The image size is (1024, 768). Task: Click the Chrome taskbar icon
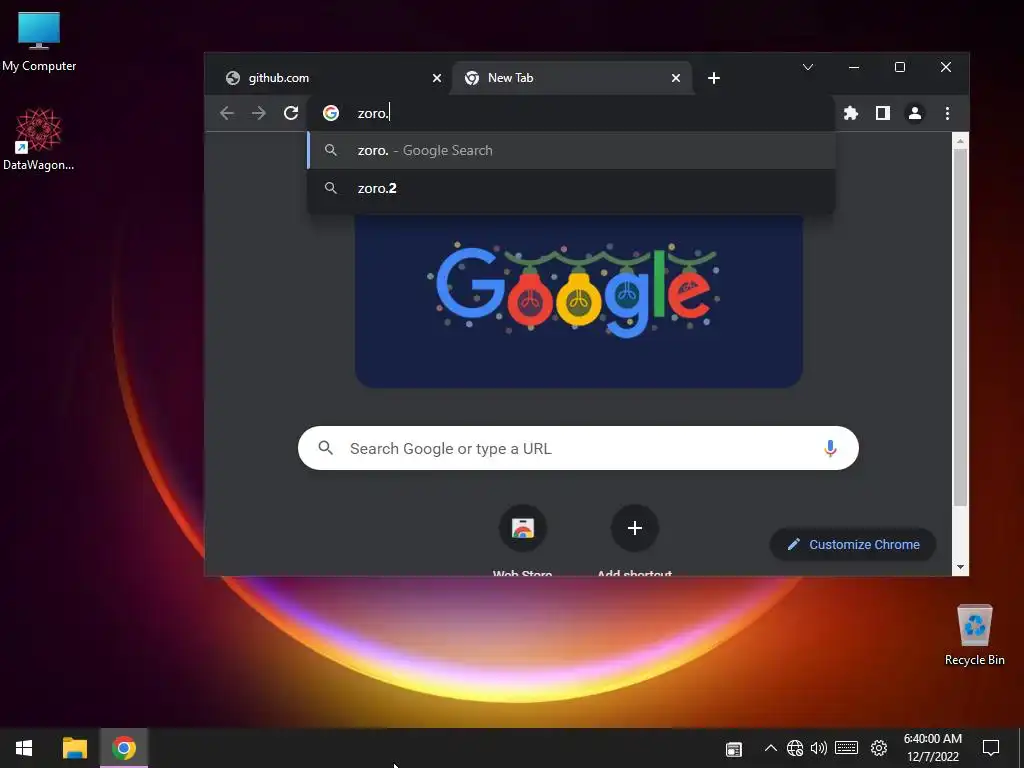[x=124, y=748]
